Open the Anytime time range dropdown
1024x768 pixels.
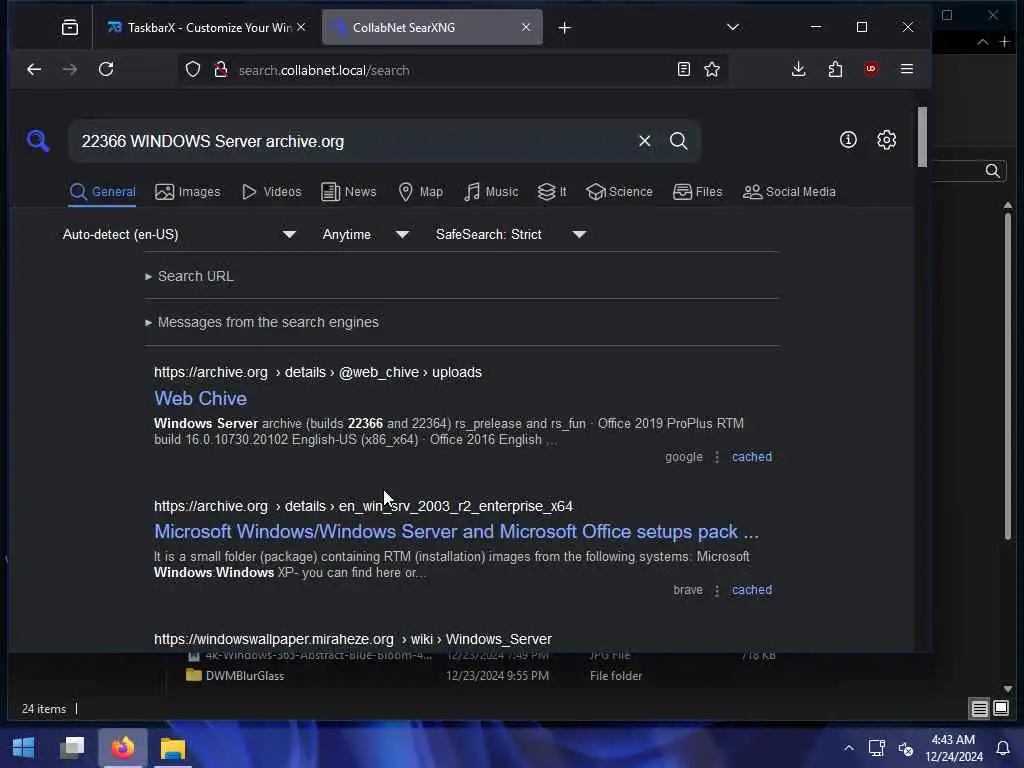[366, 234]
